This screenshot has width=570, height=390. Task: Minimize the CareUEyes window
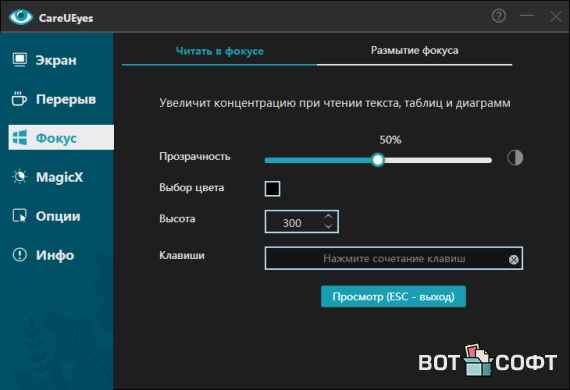[x=527, y=16]
